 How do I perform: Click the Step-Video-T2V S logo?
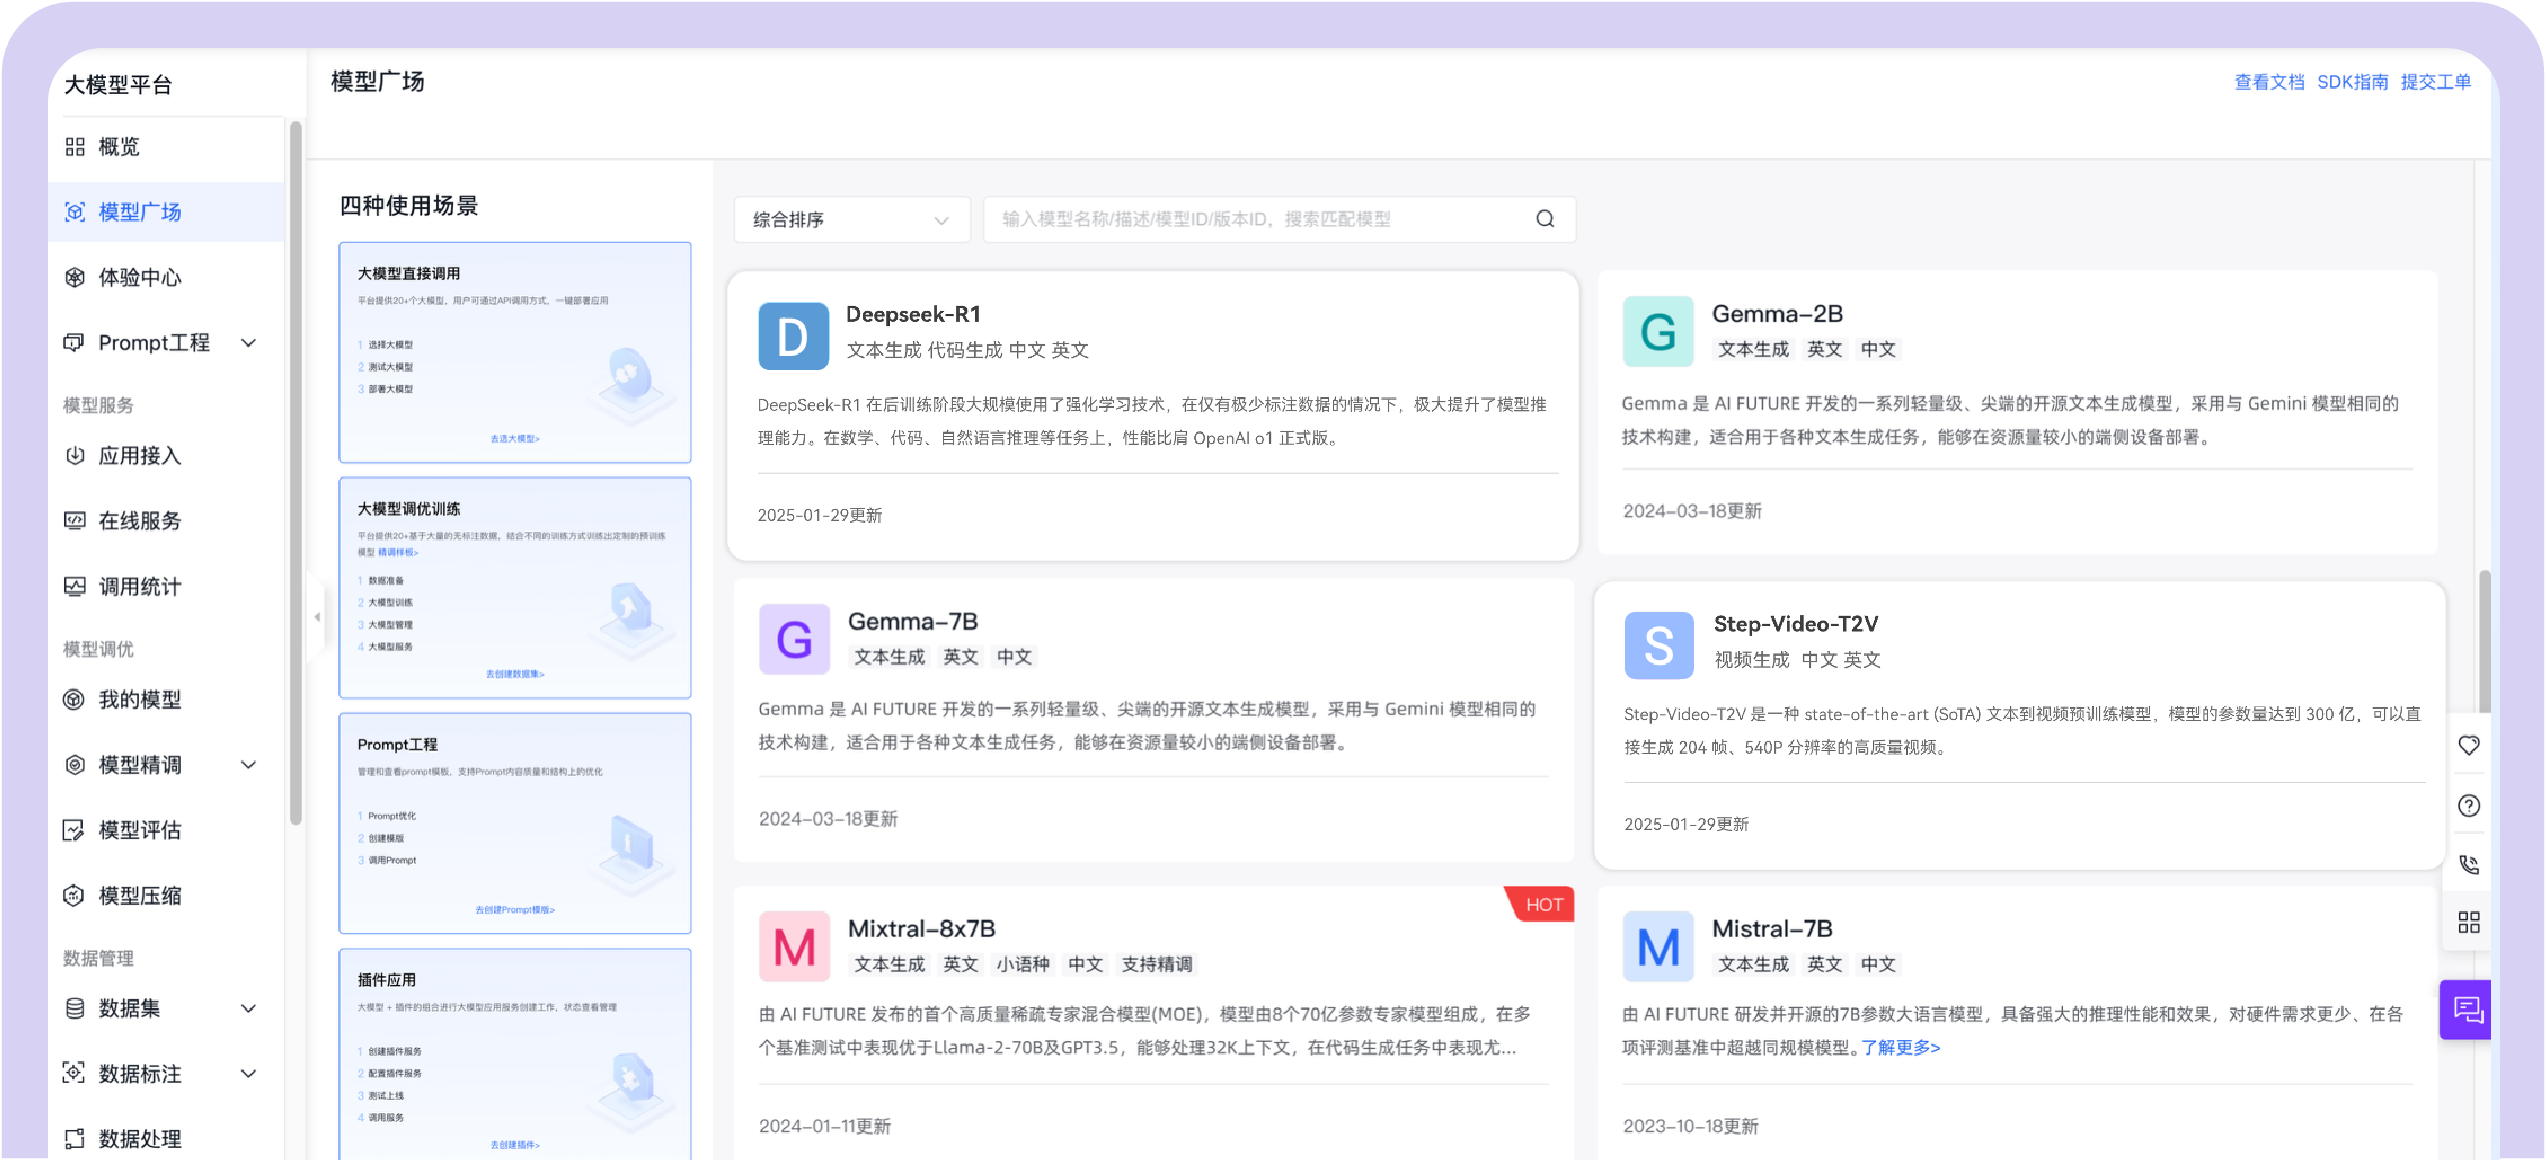pyautogui.click(x=1659, y=645)
